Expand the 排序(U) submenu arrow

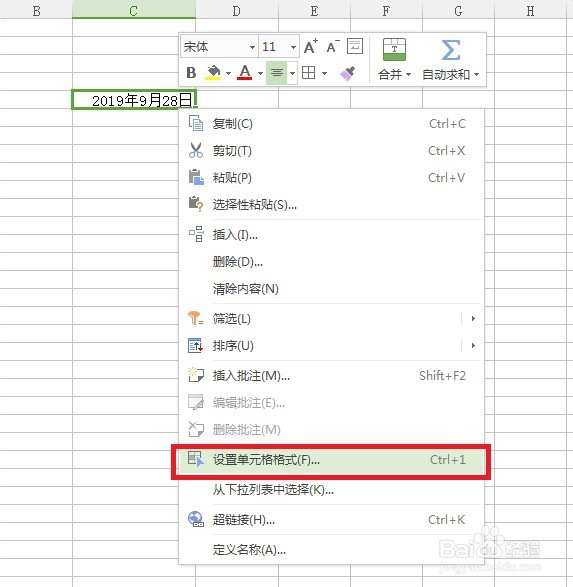[x=473, y=346]
